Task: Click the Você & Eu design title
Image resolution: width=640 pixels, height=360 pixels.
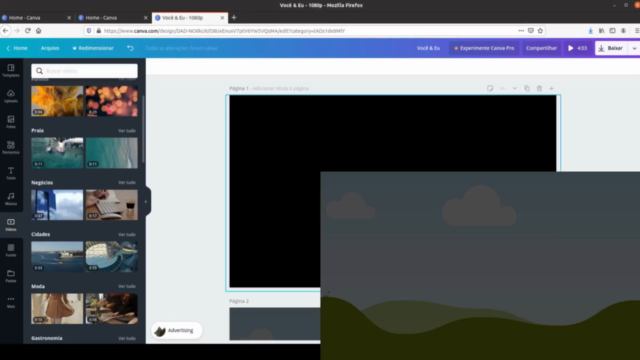Action: click(428, 48)
